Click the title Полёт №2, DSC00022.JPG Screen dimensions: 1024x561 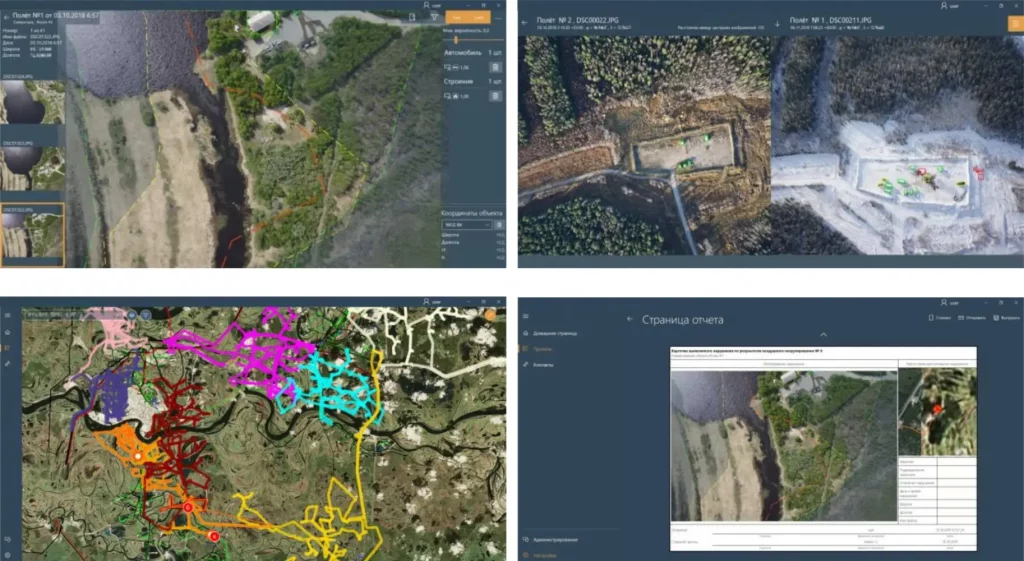coord(577,20)
